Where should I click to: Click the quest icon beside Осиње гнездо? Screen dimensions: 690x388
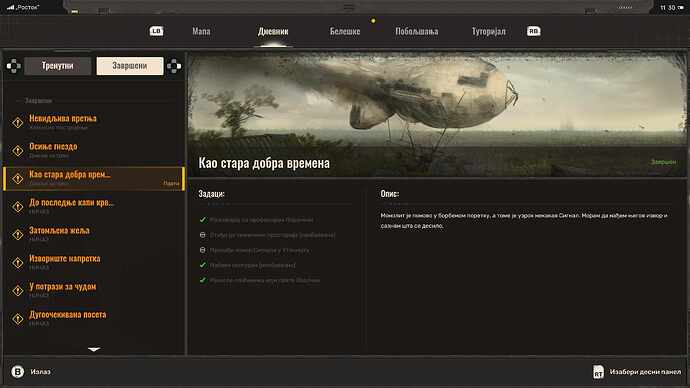pos(18,150)
